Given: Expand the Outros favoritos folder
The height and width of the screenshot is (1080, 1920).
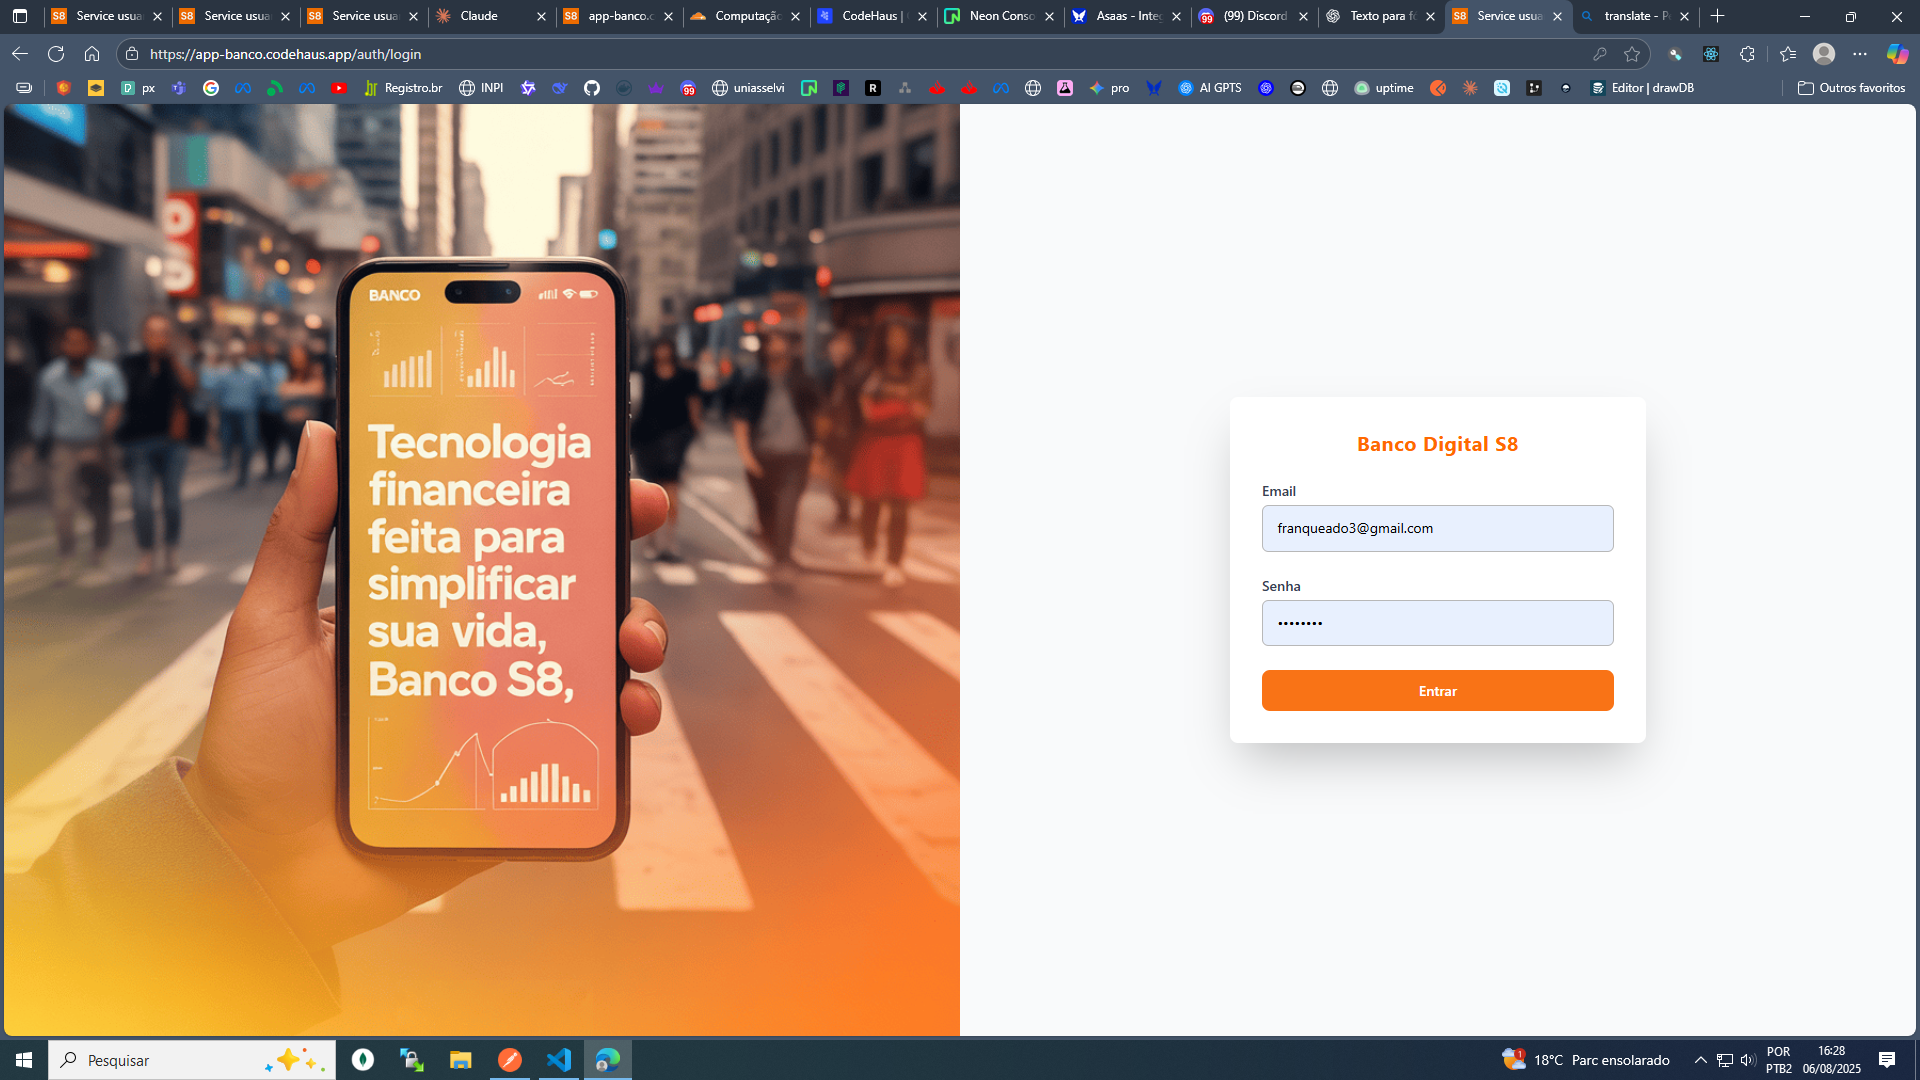Looking at the screenshot, I should [1852, 88].
